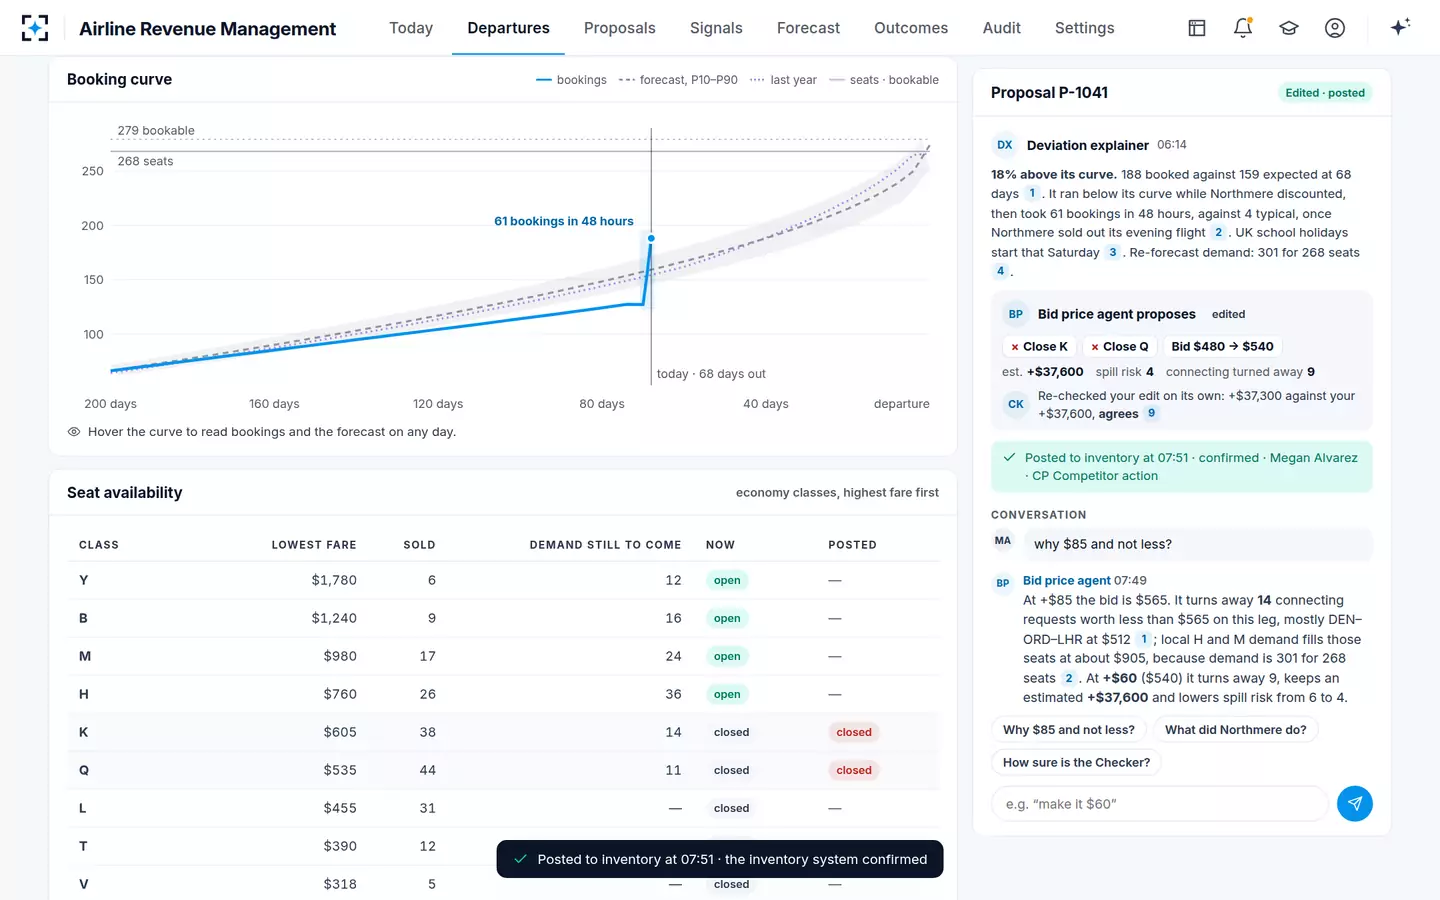This screenshot has width=1440, height=900.
Task: Switch to the Proposals tab
Action: [620, 28]
